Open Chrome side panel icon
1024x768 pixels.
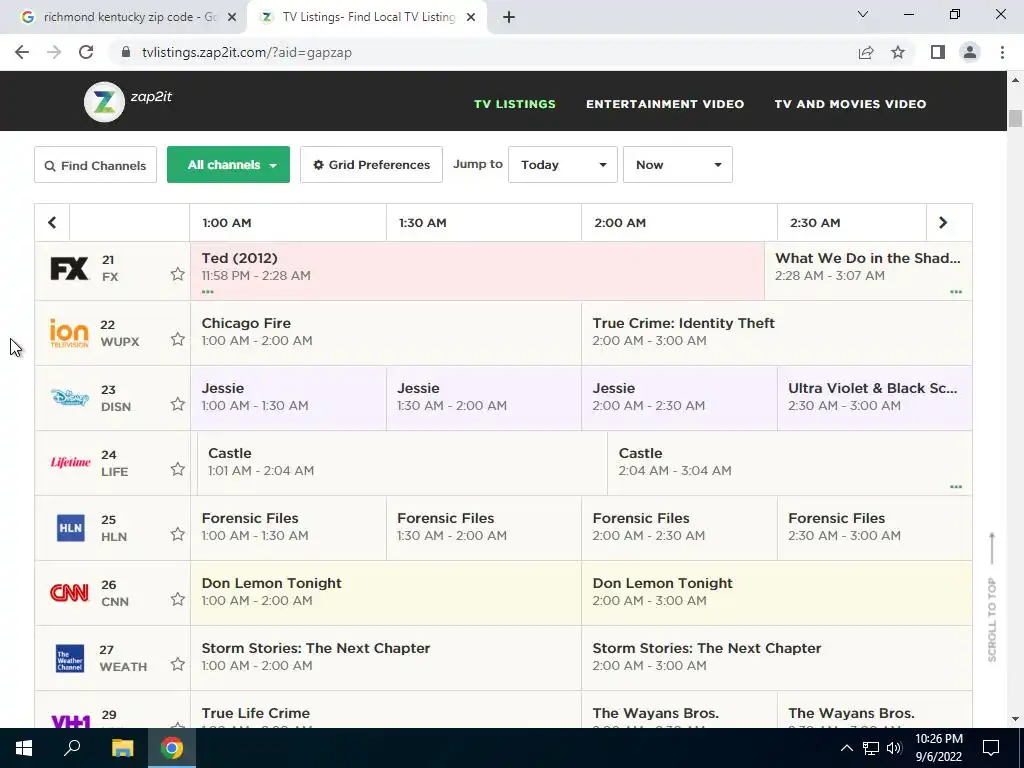[938, 52]
